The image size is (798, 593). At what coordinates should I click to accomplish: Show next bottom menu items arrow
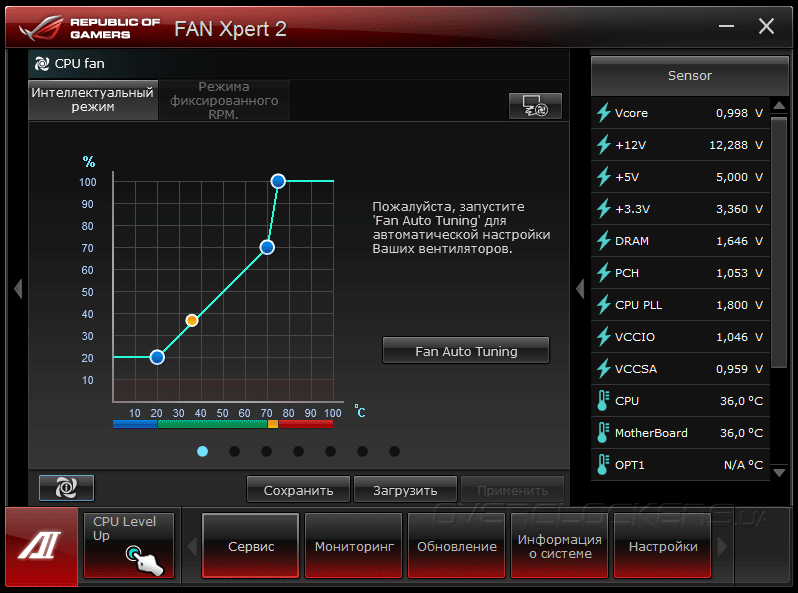[x=722, y=547]
